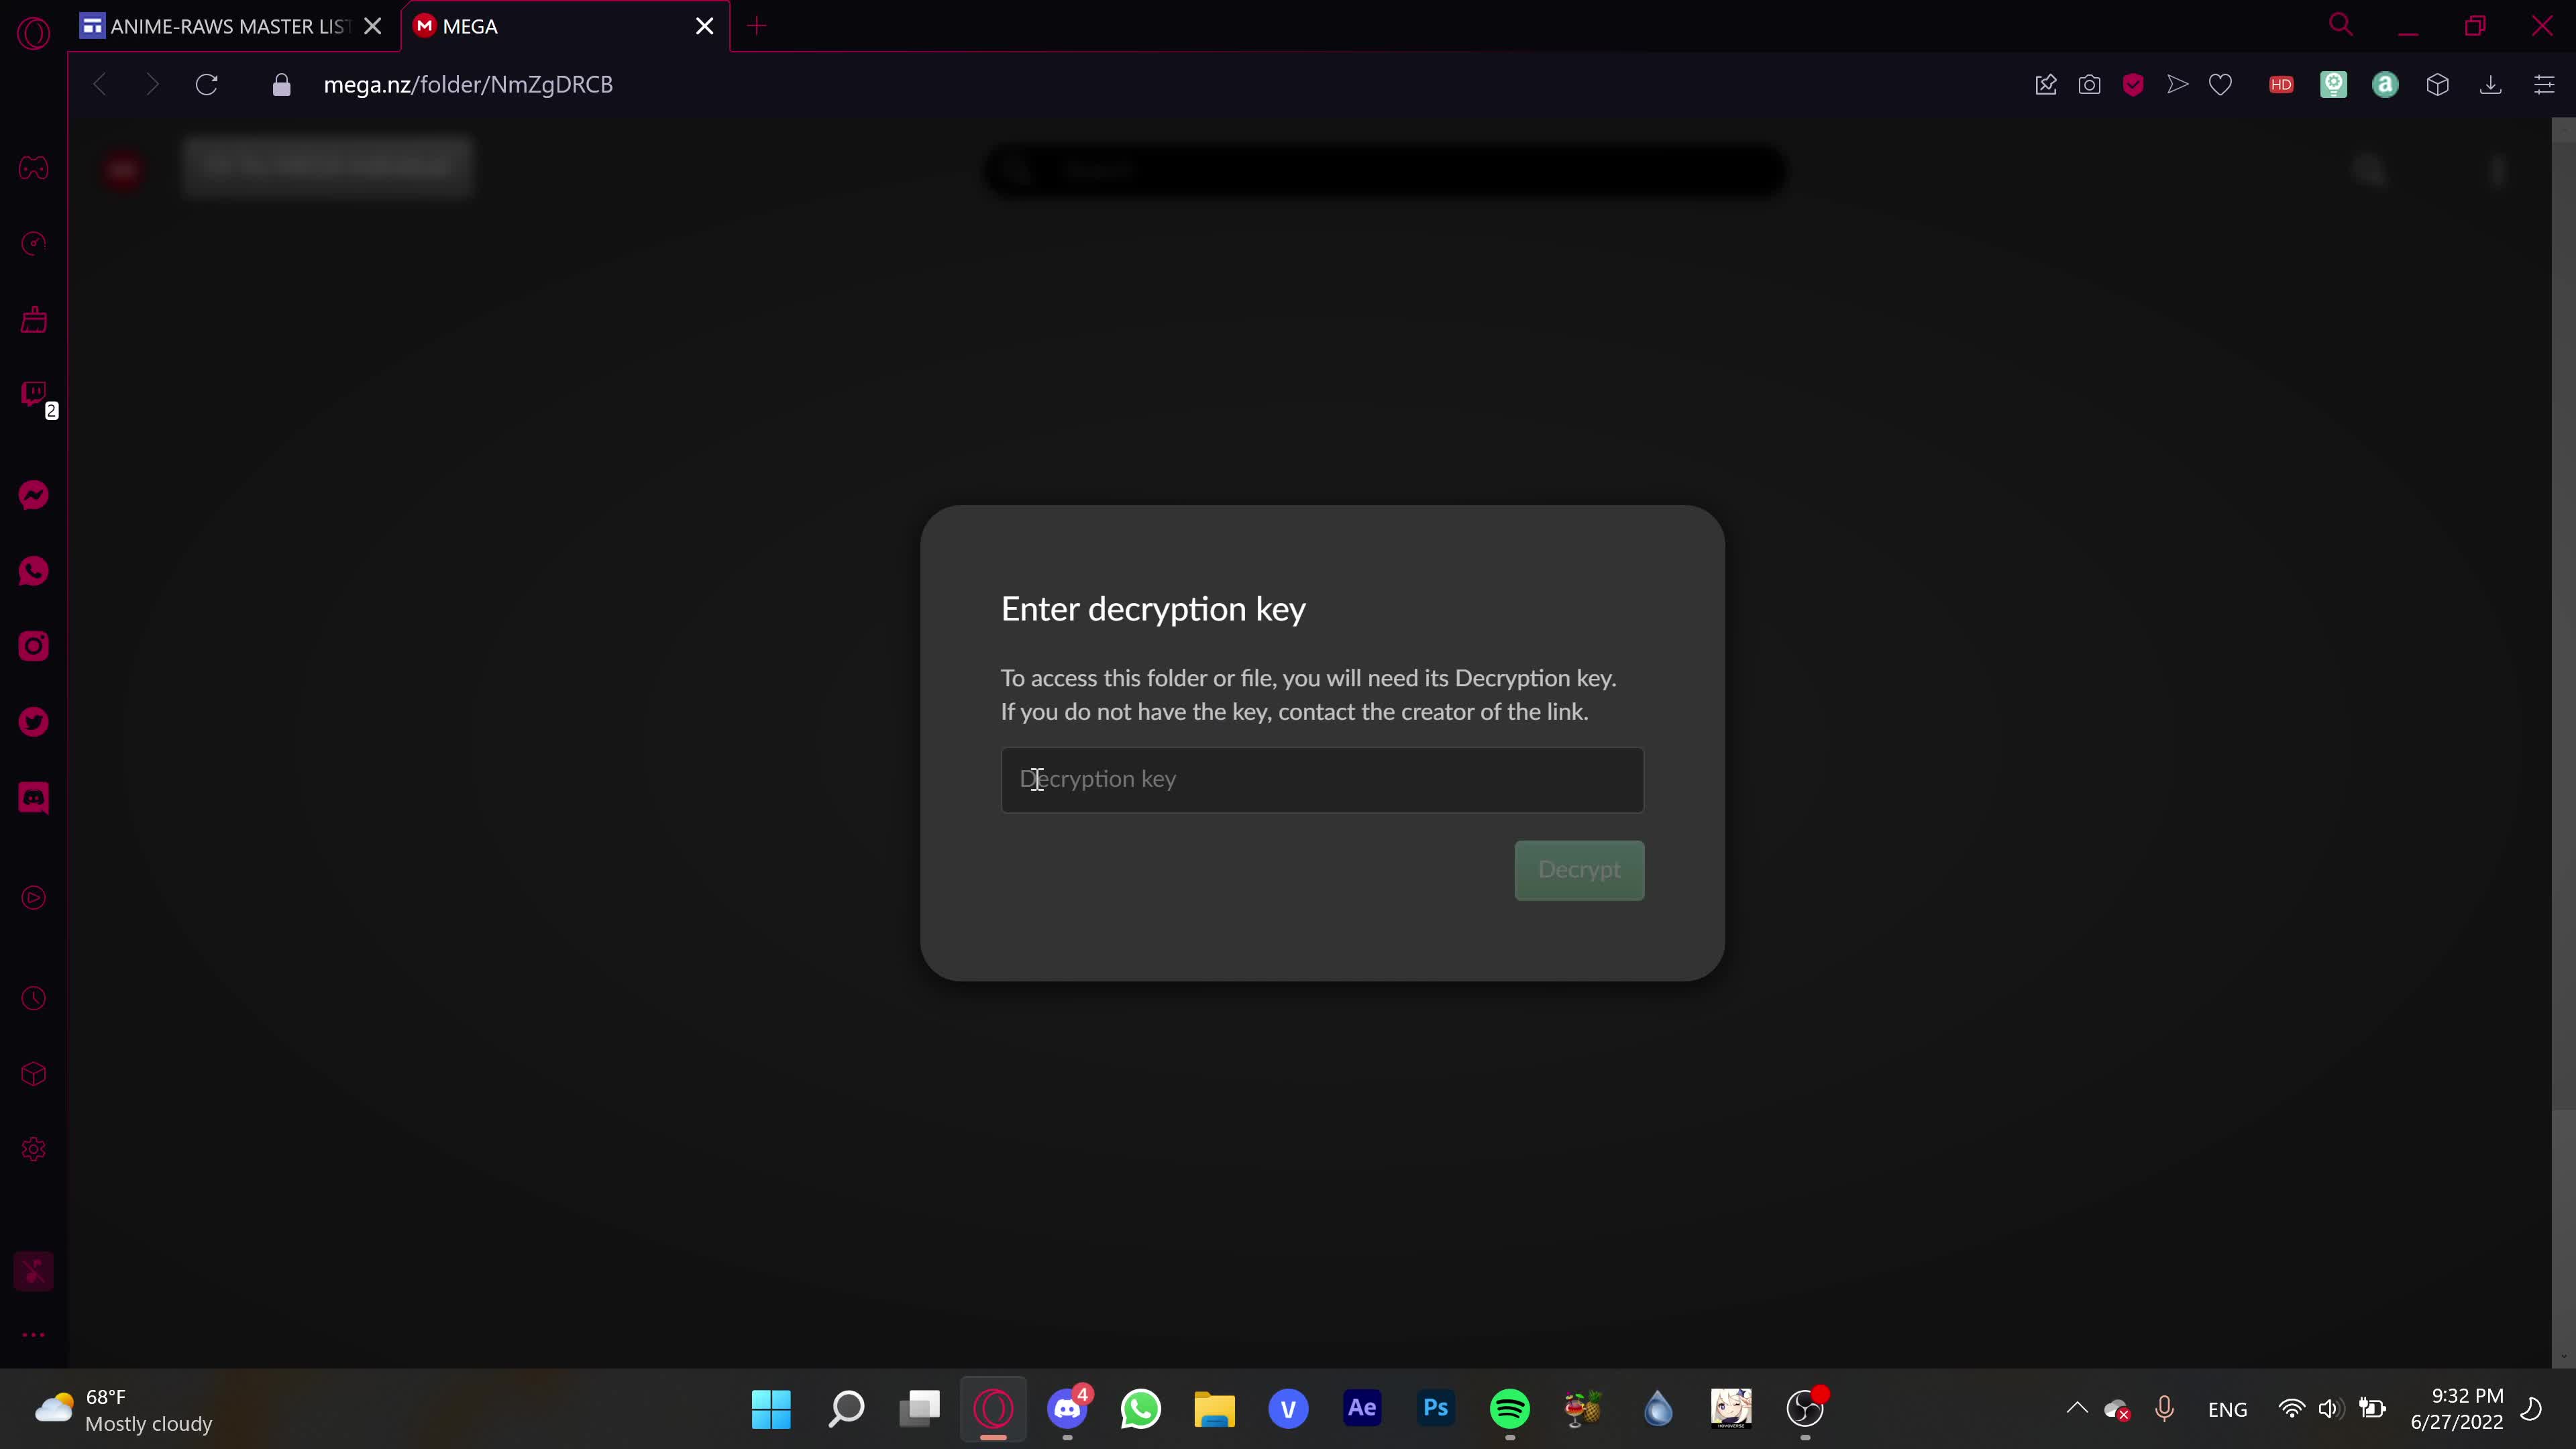Image resolution: width=2576 pixels, height=1449 pixels.
Task: Open Twitch panel in sidebar
Action: coord(33,394)
